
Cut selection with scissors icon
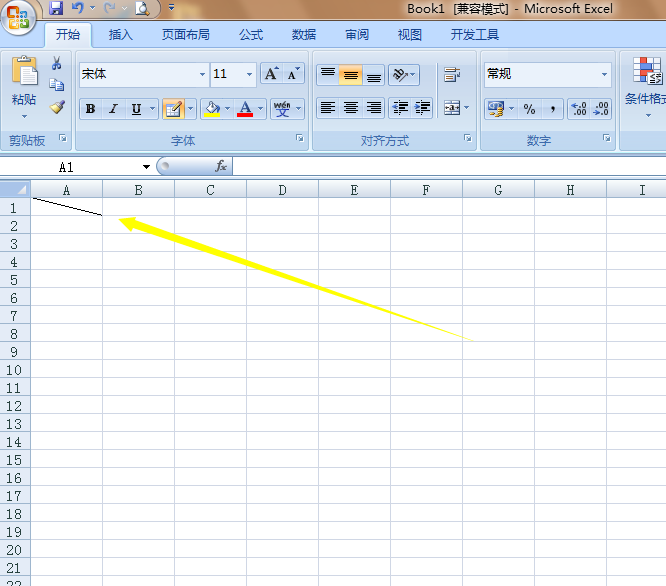(x=56, y=63)
